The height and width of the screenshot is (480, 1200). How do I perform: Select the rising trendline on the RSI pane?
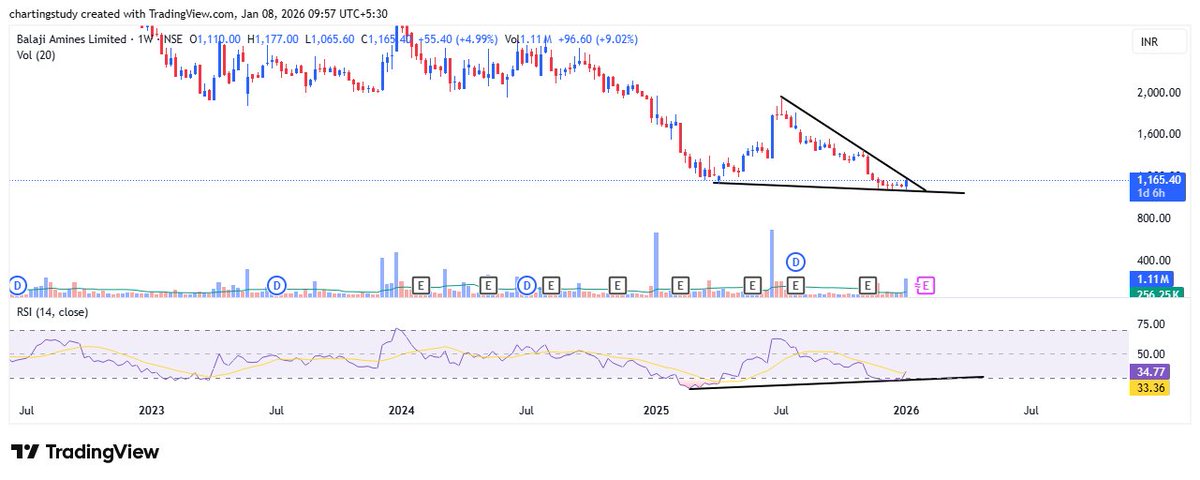click(x=836, y=383)
